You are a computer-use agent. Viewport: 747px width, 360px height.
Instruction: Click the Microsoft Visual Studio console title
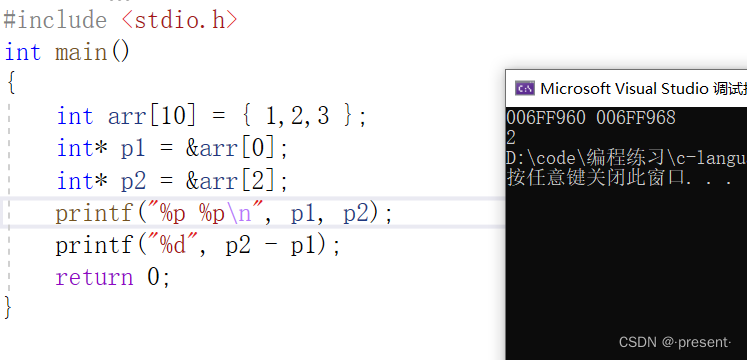click(643, 89)
